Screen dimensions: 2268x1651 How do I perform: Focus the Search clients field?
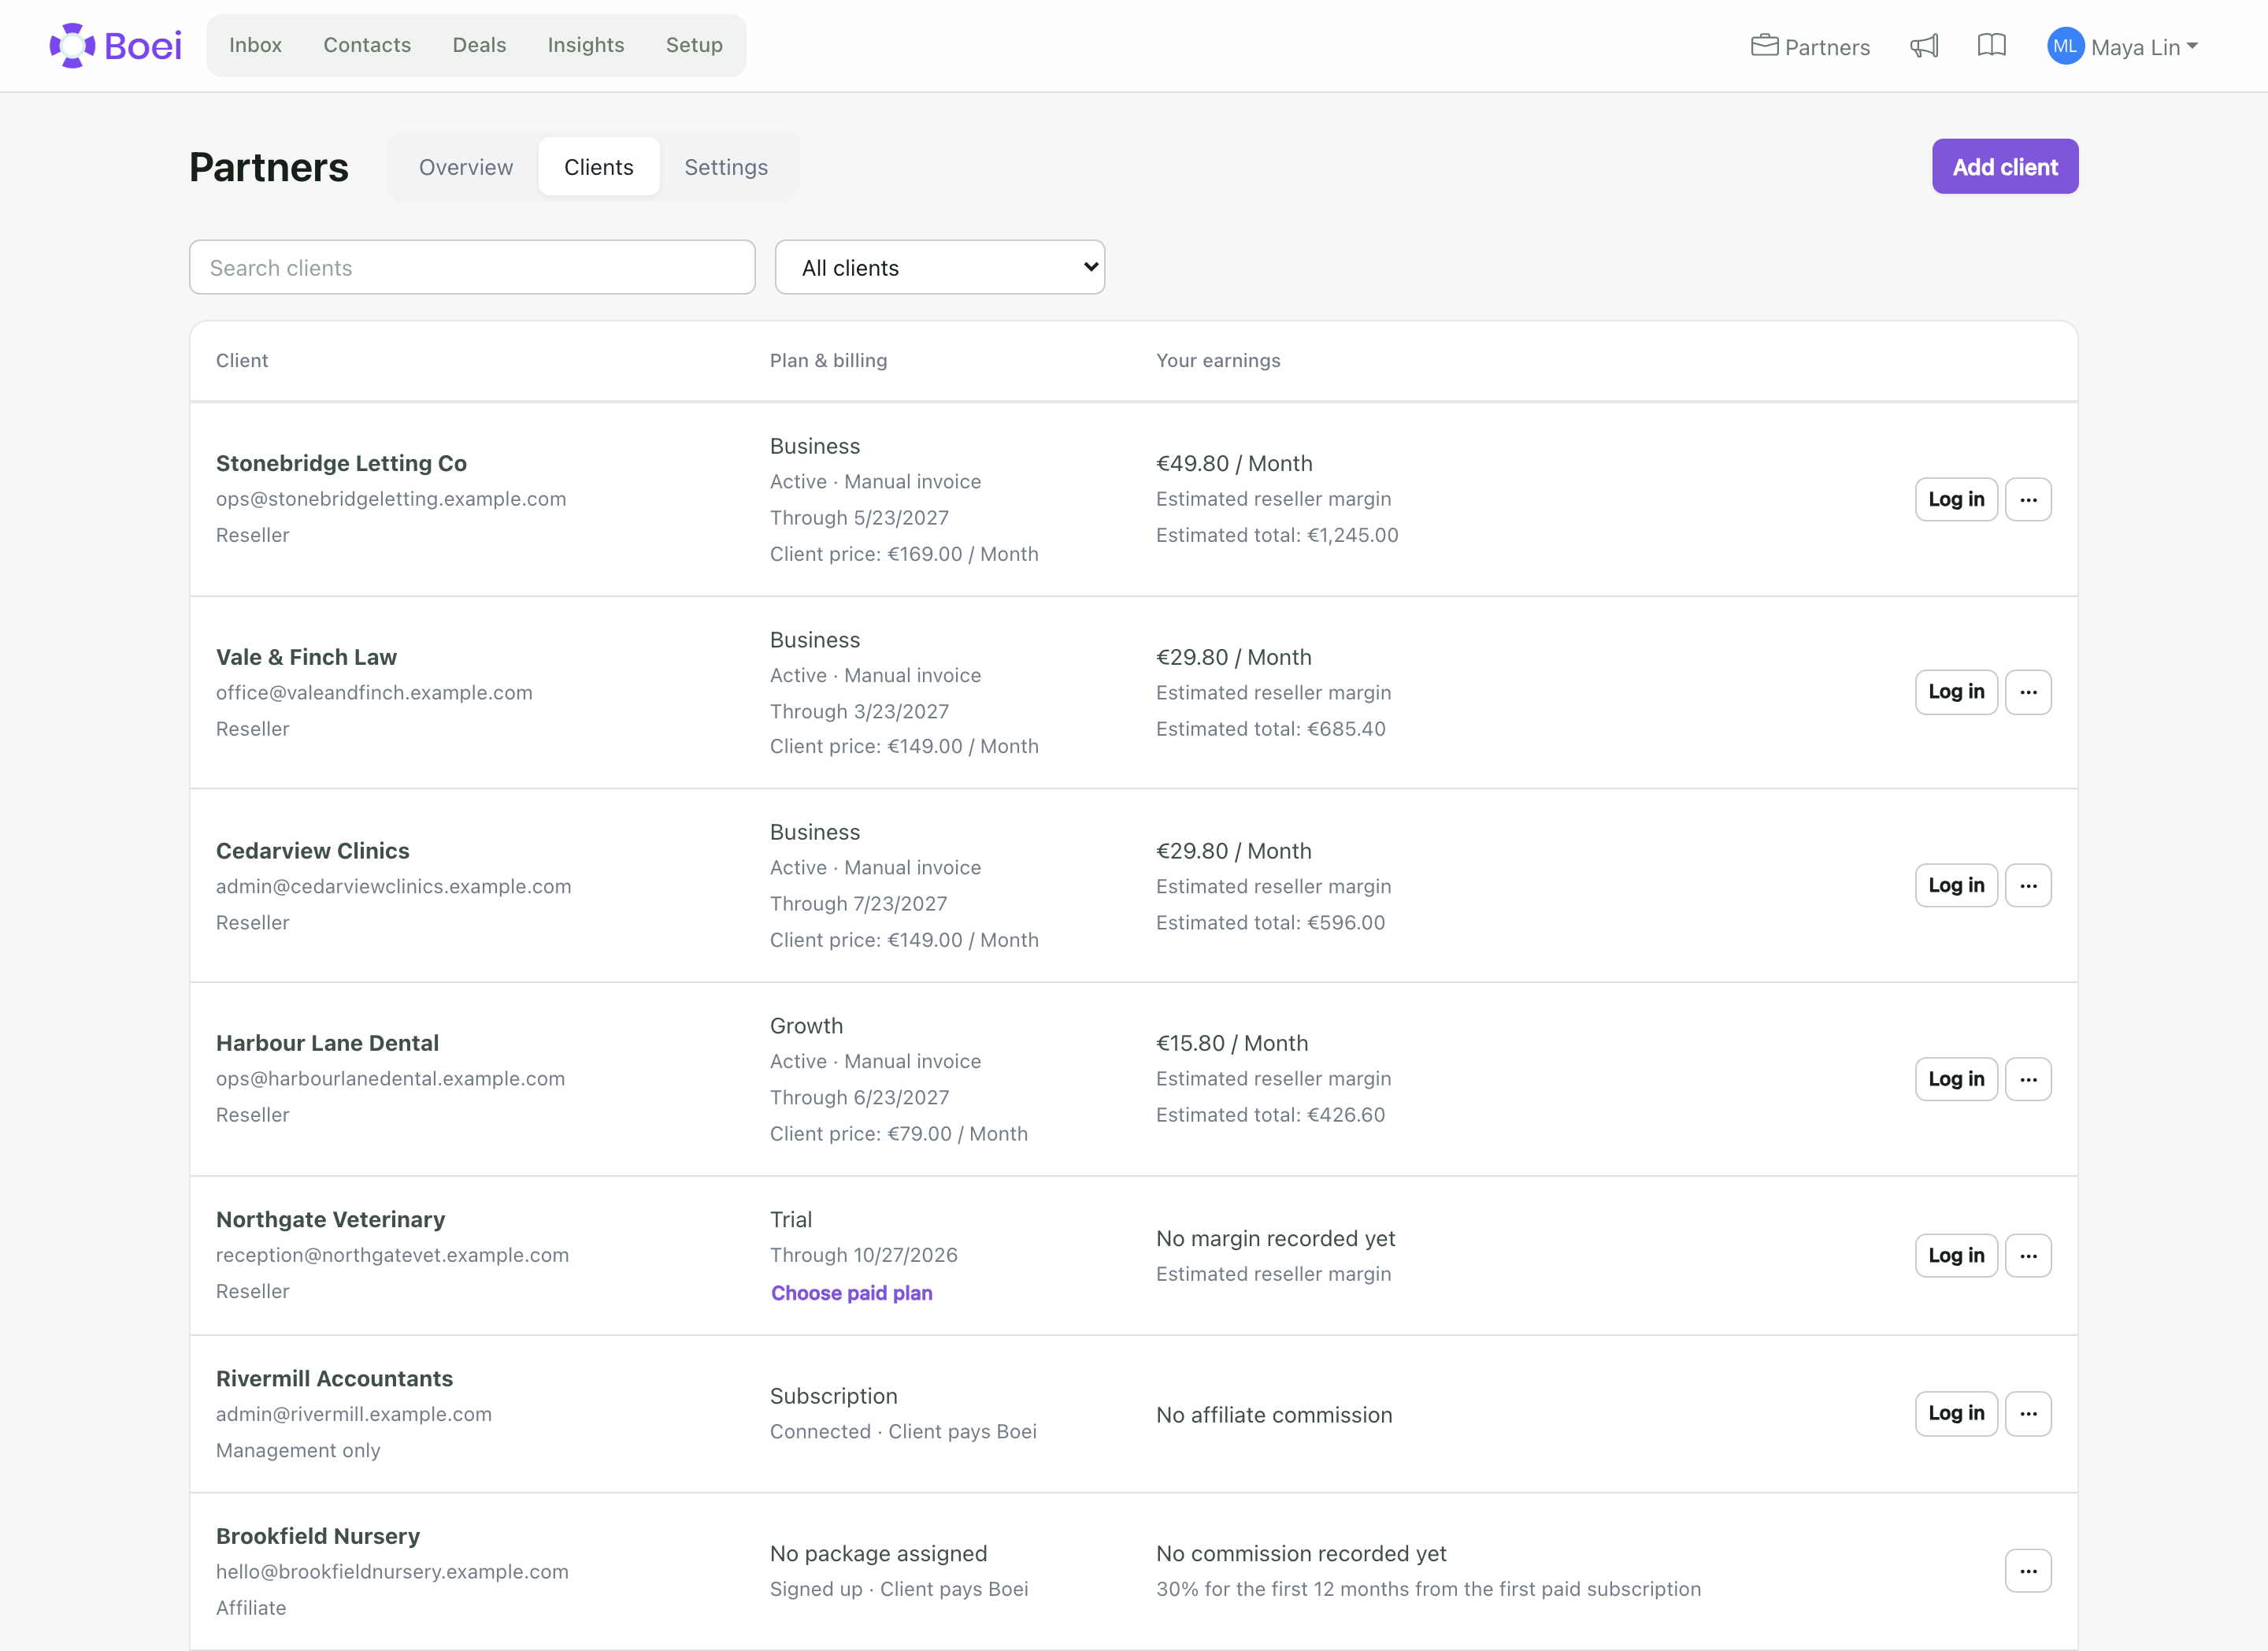[x=472, y=267]
